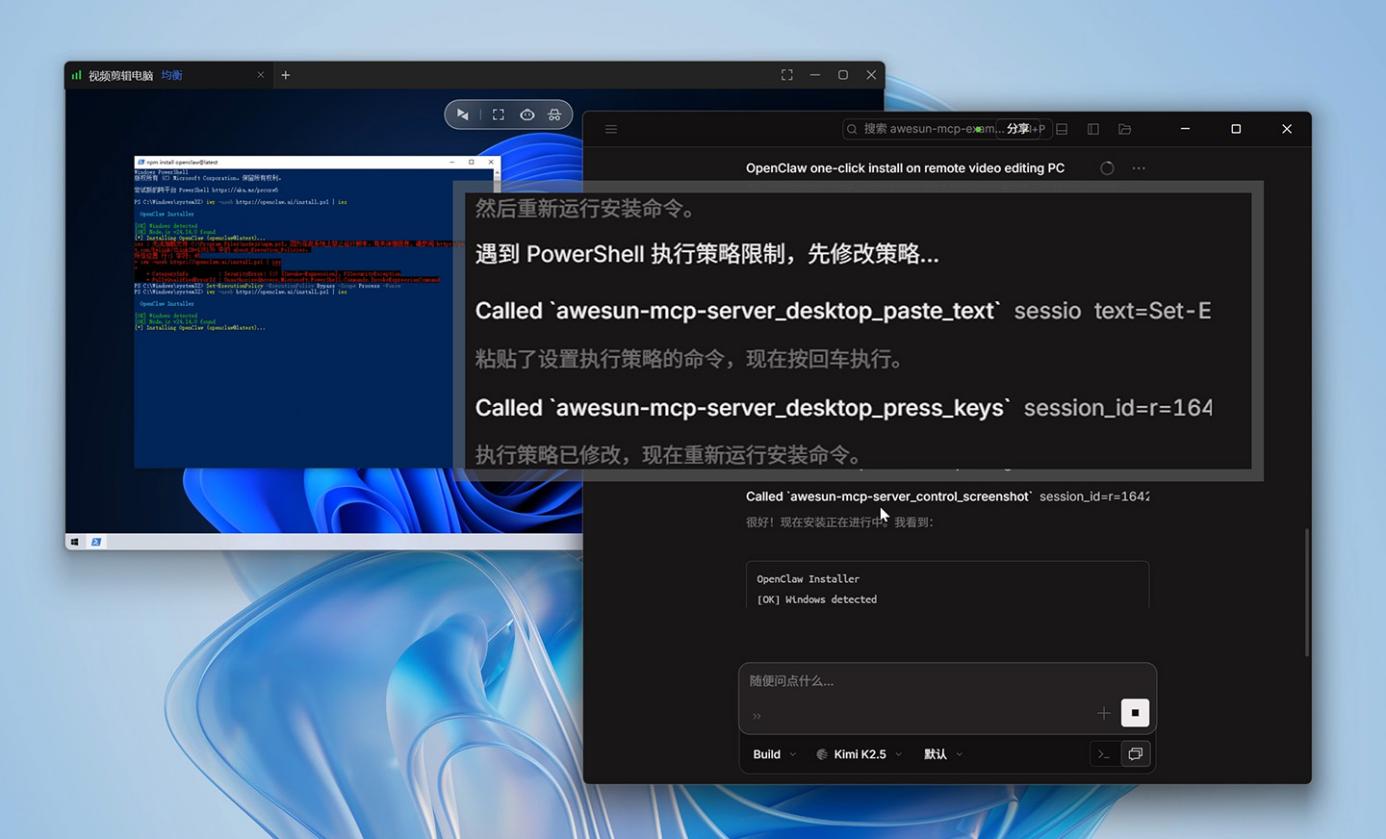
Task: Click the awesun-mcp-server_desktop_paste_text call line
Action: click(843, 311)
